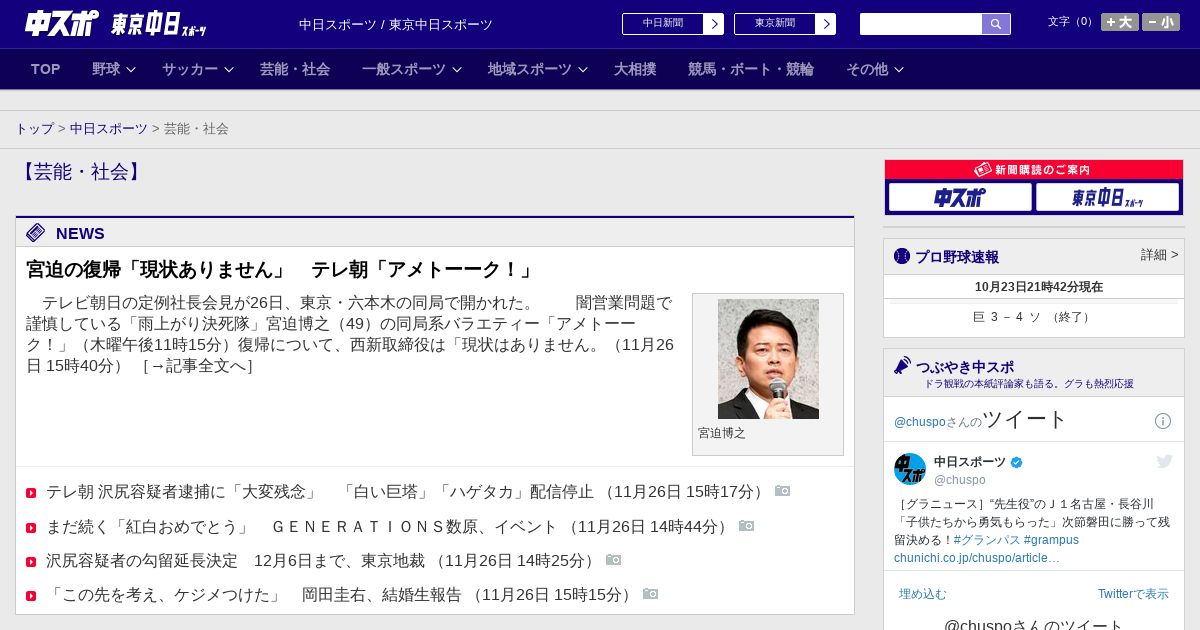The image size is (1200, 630).
Task: Click the Chunichi Sports logo
Action: coord(62,23)
